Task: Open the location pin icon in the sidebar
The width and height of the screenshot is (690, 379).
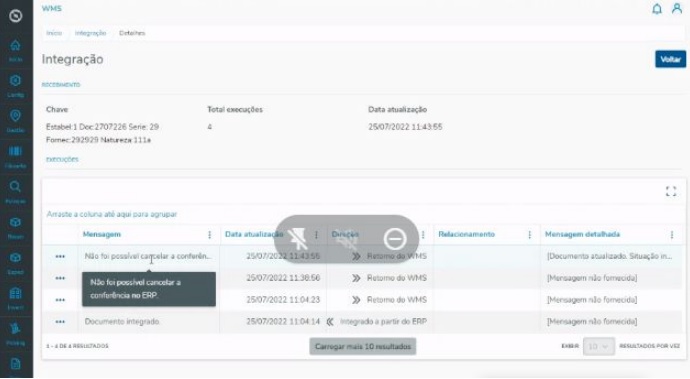Action: coord(15,116)
